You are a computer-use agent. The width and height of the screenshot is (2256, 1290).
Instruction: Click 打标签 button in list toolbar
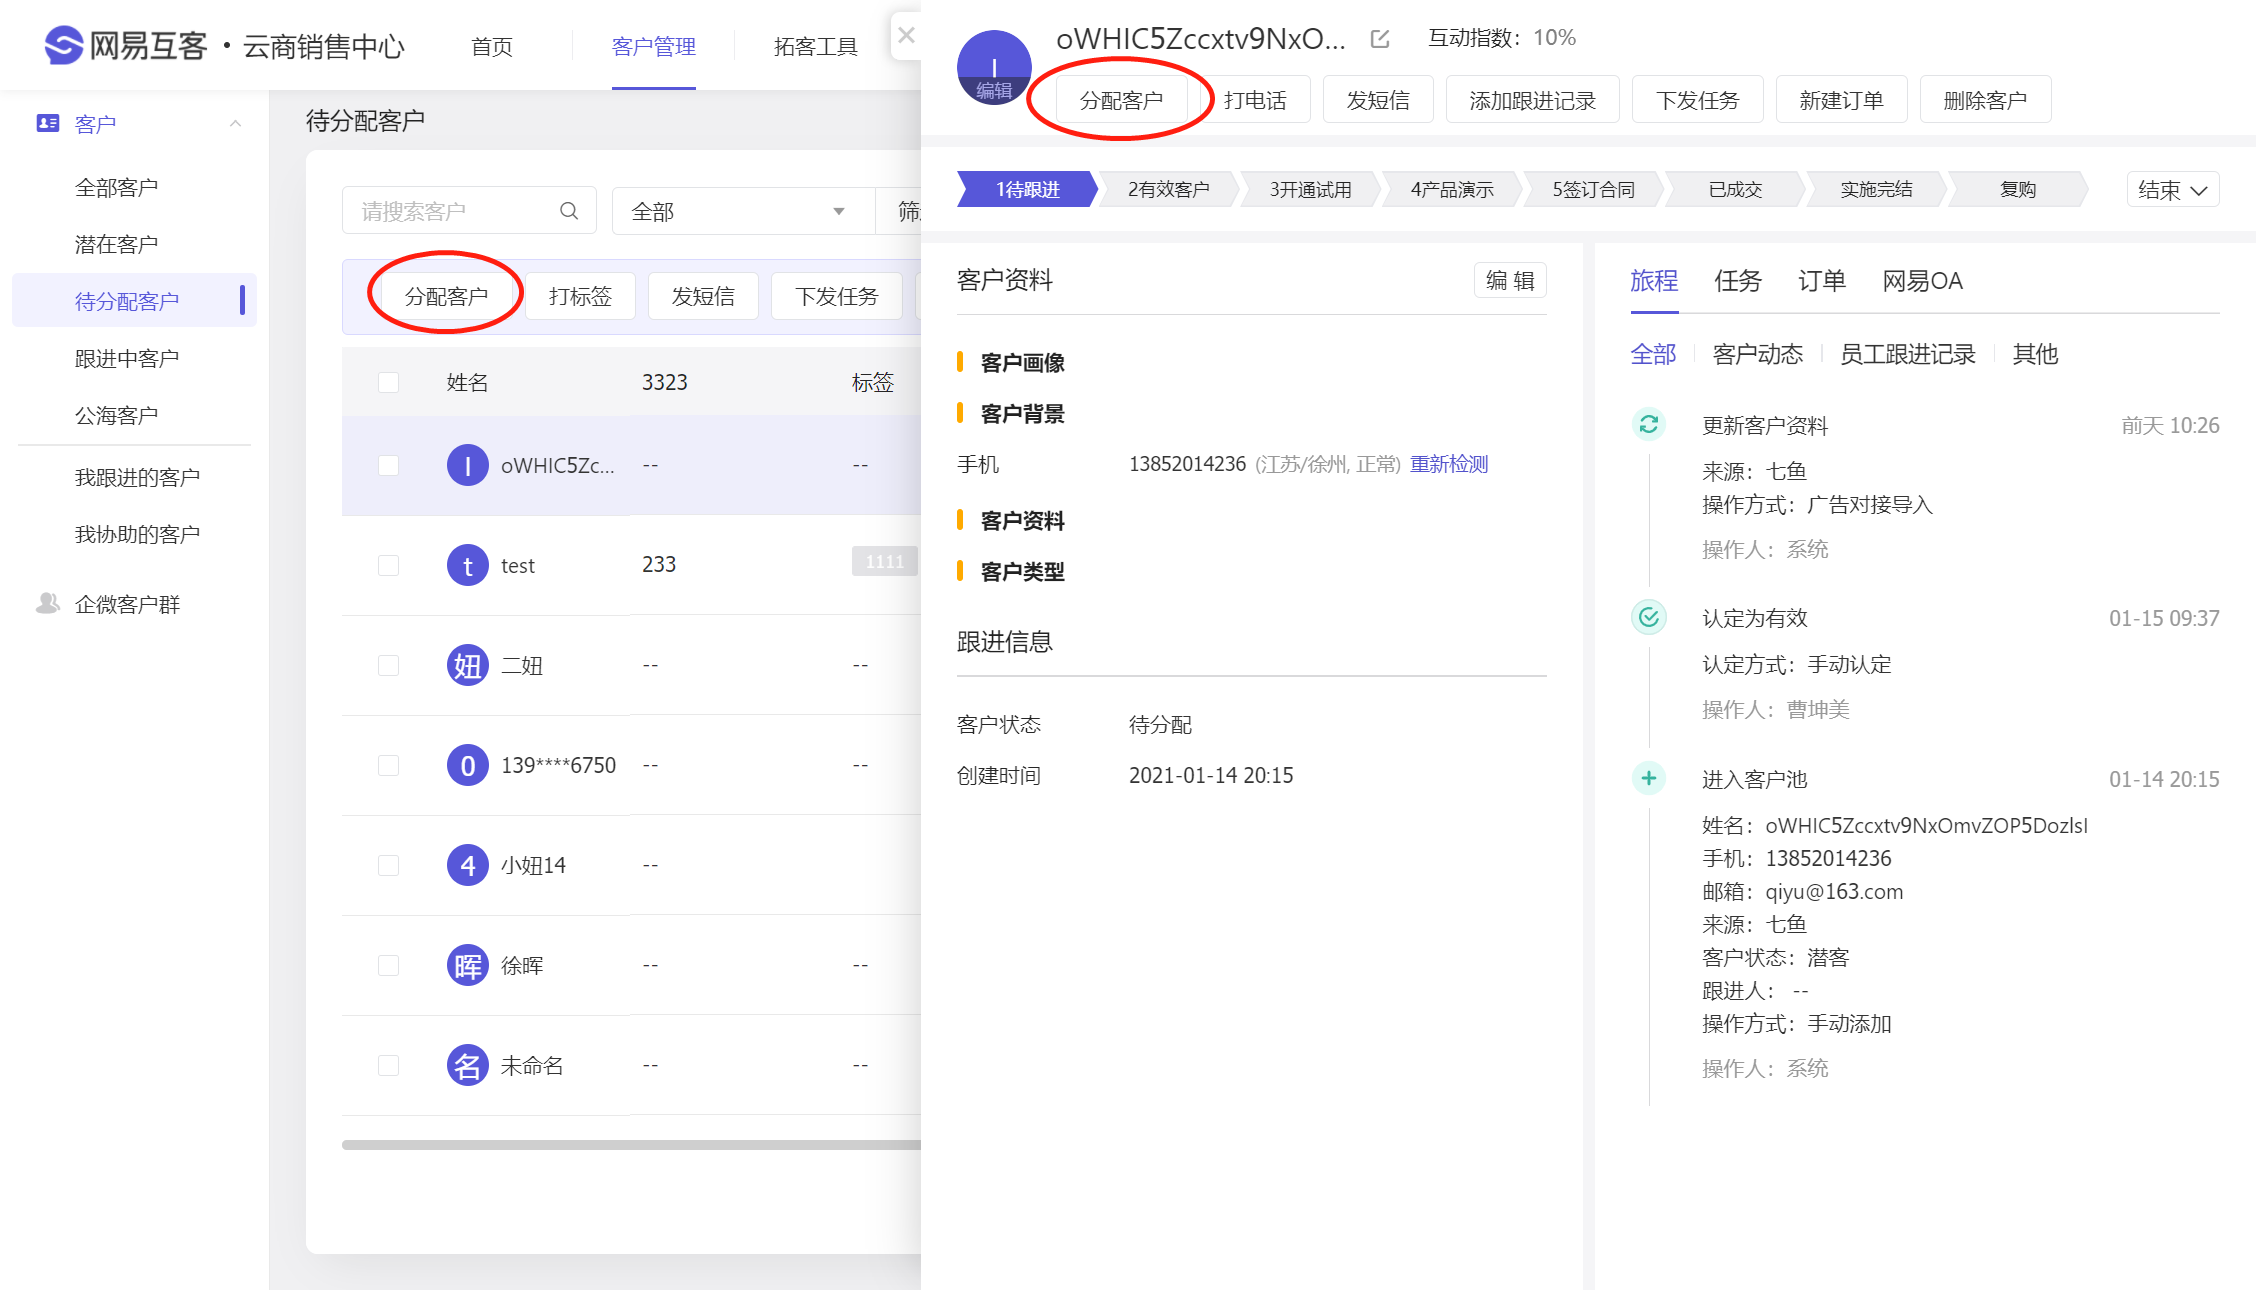tap(580, 296)
